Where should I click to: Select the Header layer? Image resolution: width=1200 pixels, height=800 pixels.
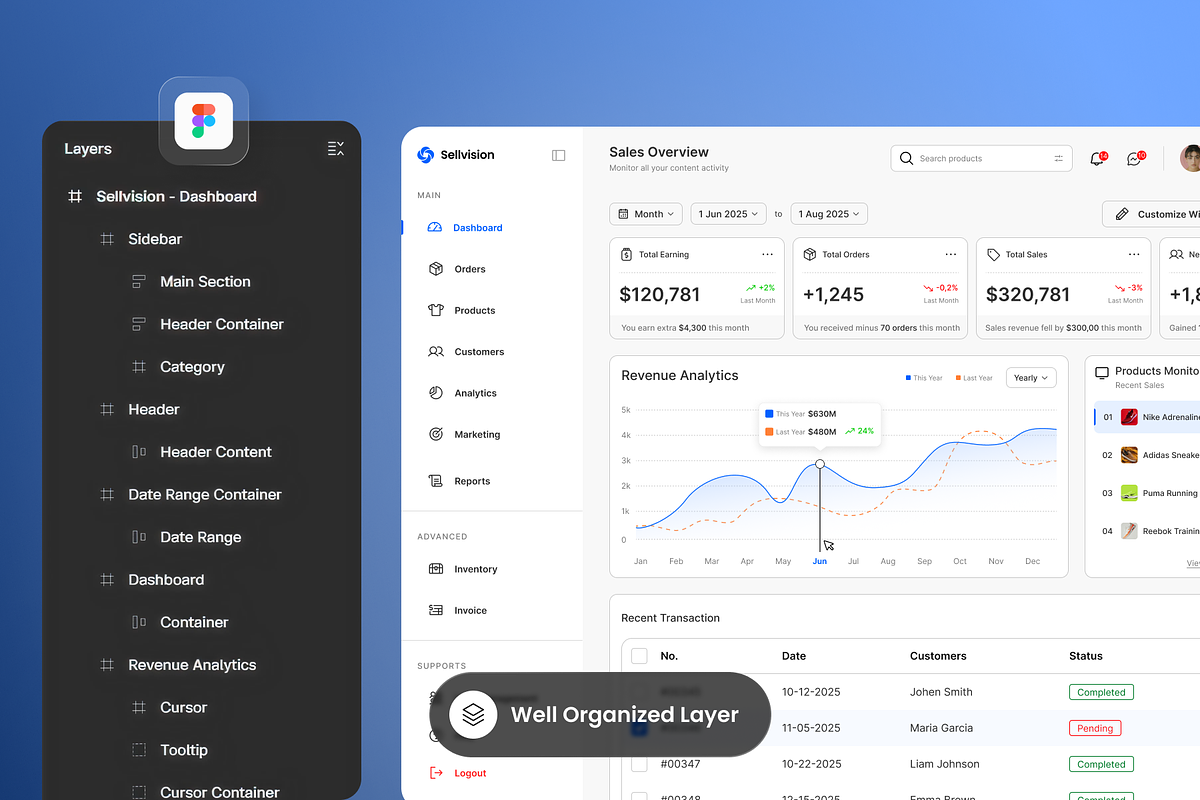click(154, 409)
